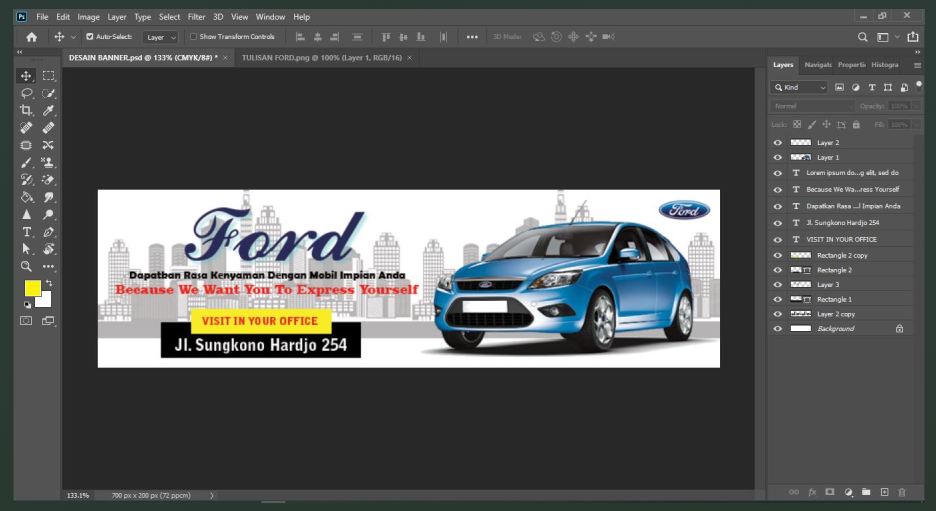Select the Spot Healing Brush tool
Image resolution: width=936 pixels, height=511 pixels.
point(26,128)
